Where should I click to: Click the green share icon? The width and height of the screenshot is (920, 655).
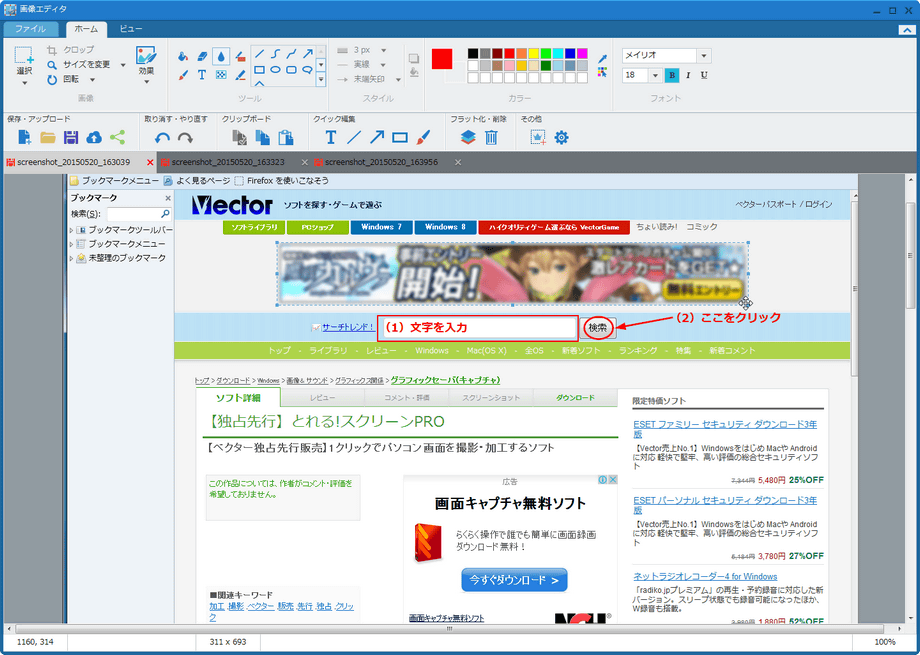(x=117, y=137)
